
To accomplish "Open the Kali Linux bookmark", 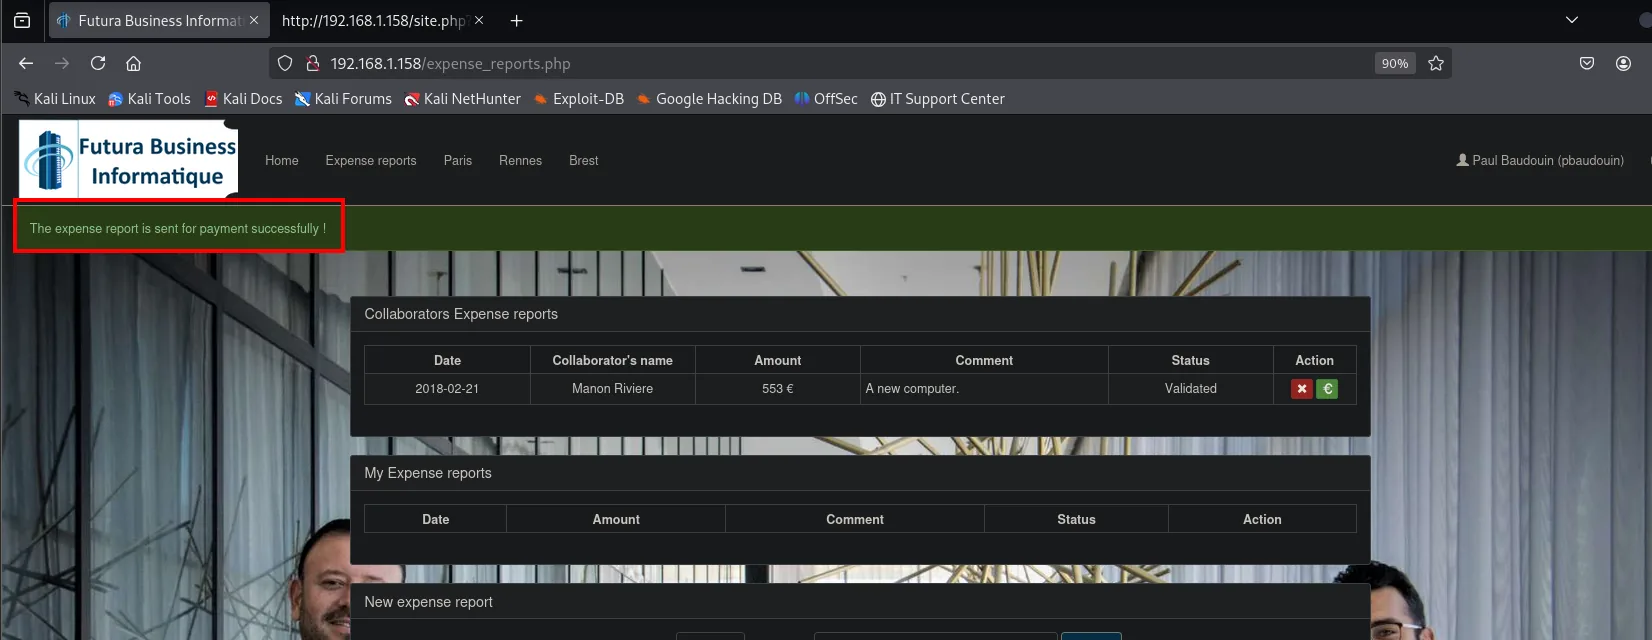I will coord(56,99).
